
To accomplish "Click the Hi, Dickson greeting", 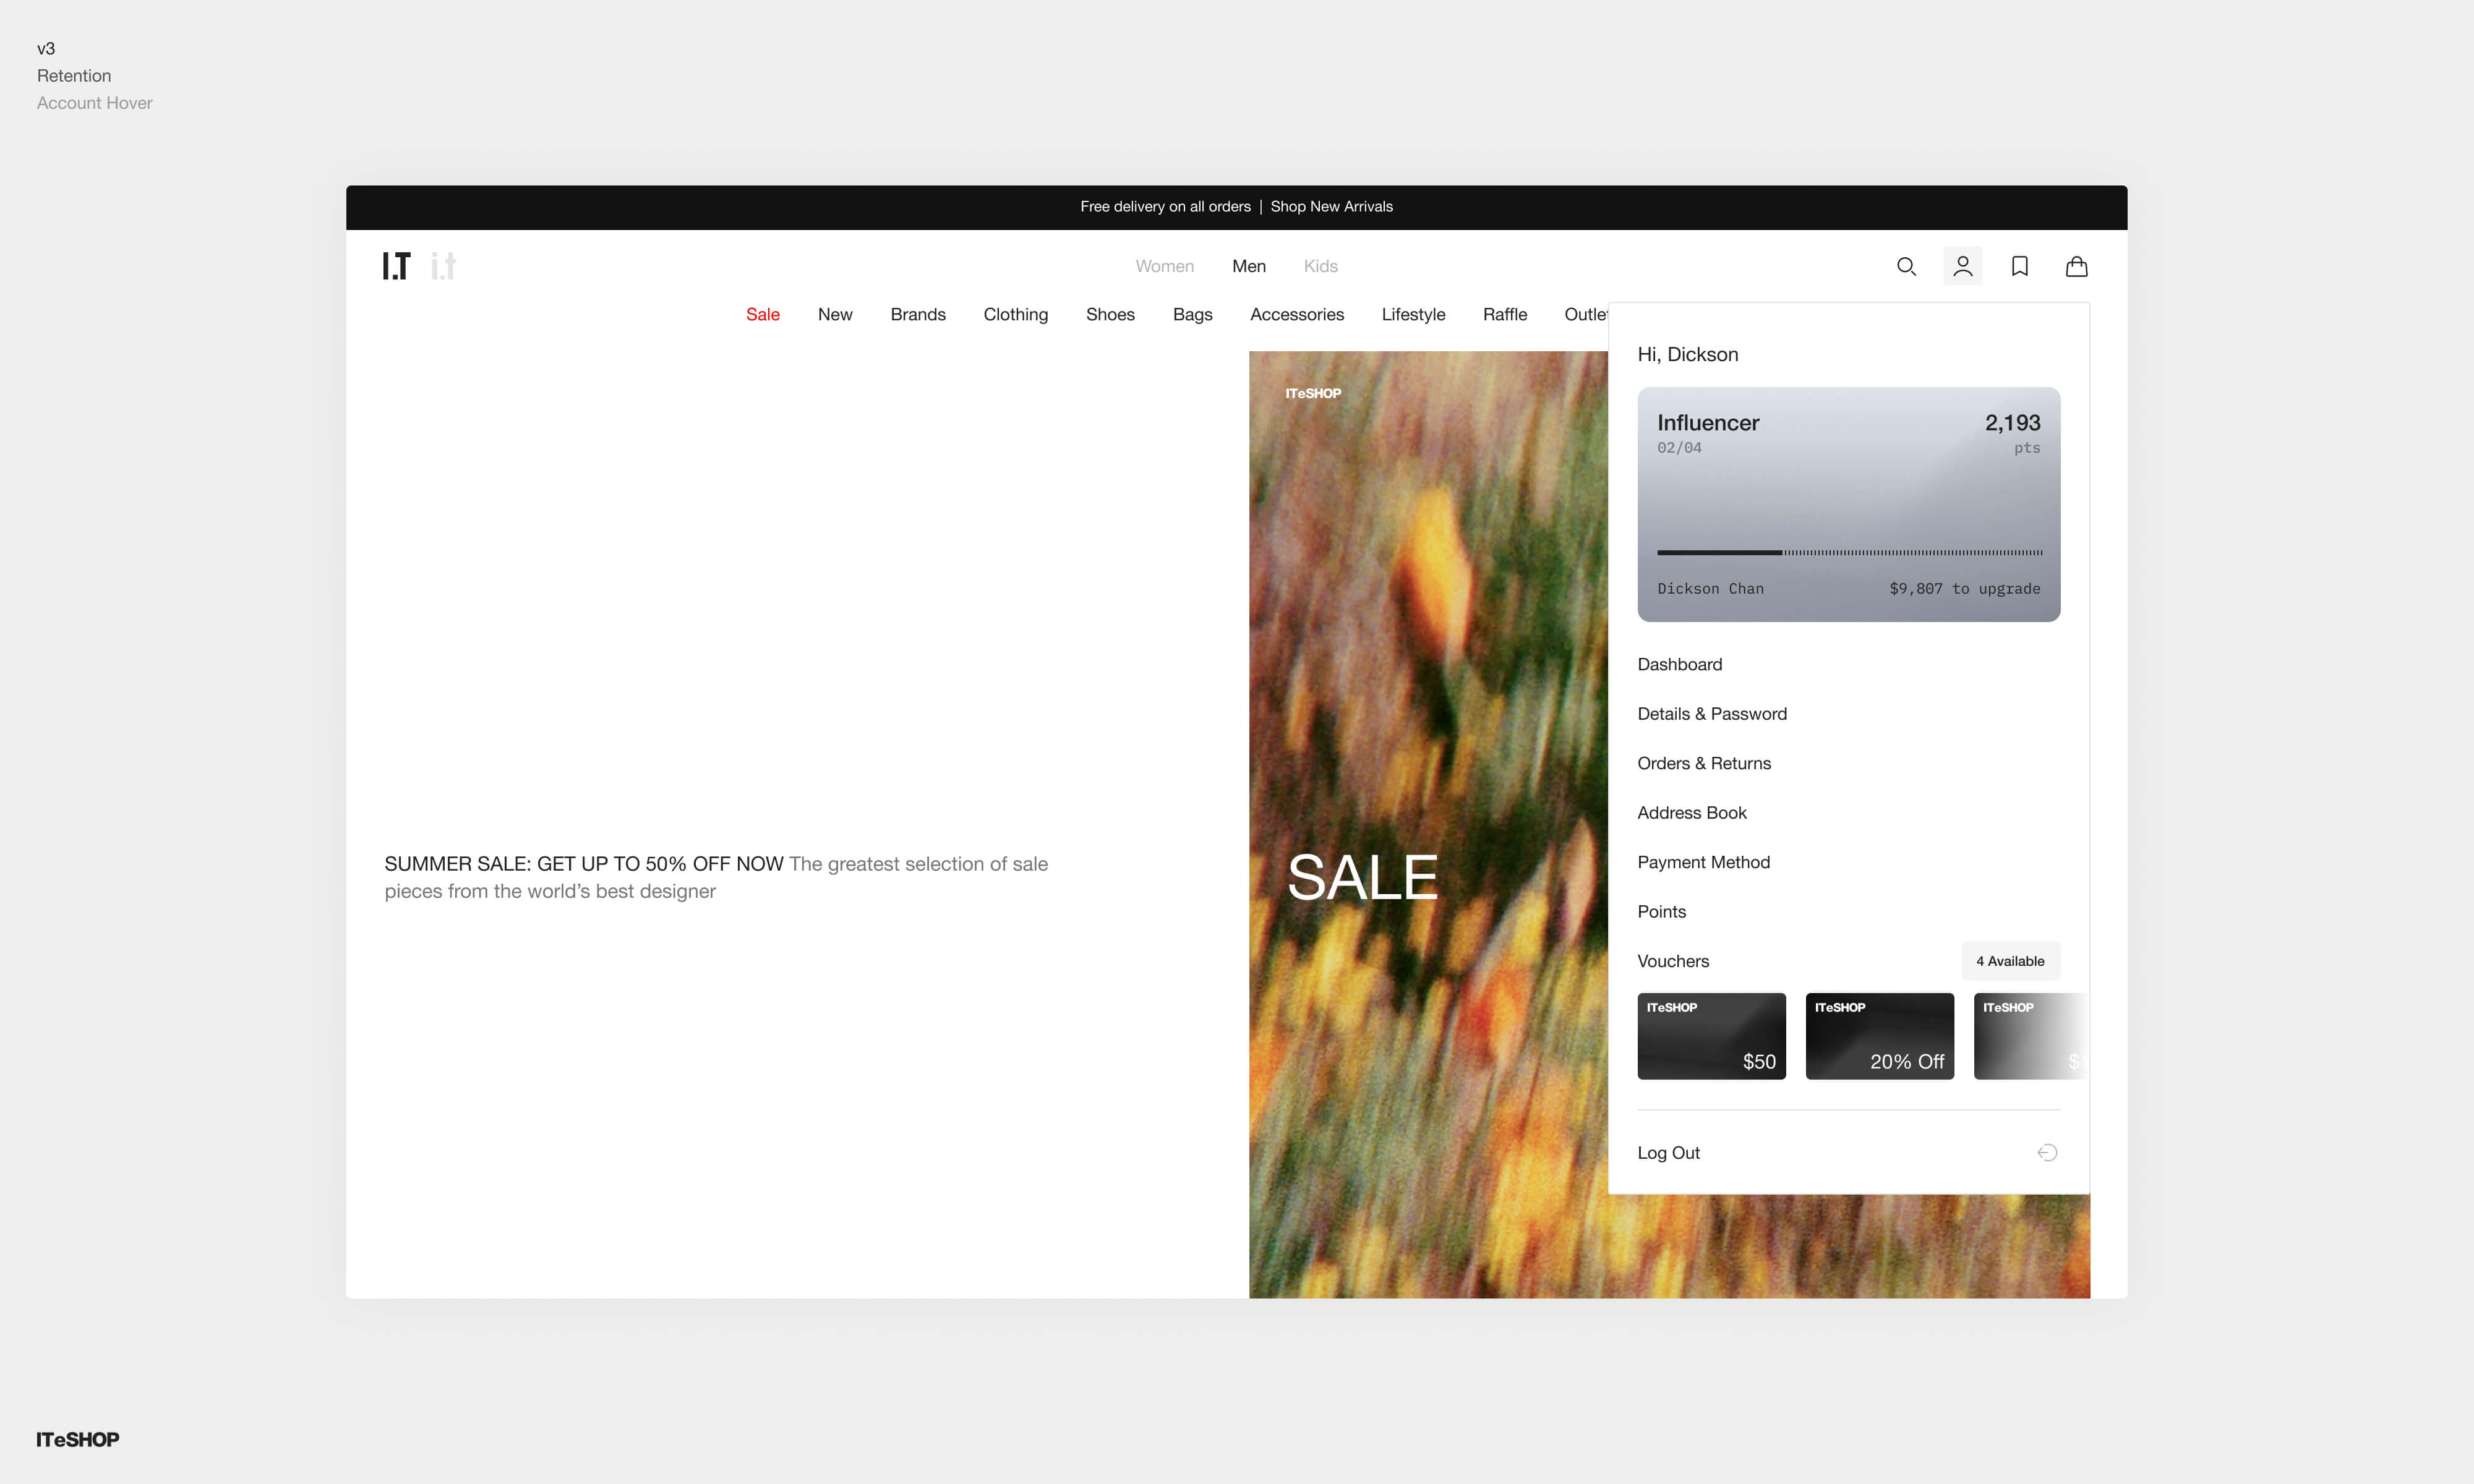I will point(1687,354).
